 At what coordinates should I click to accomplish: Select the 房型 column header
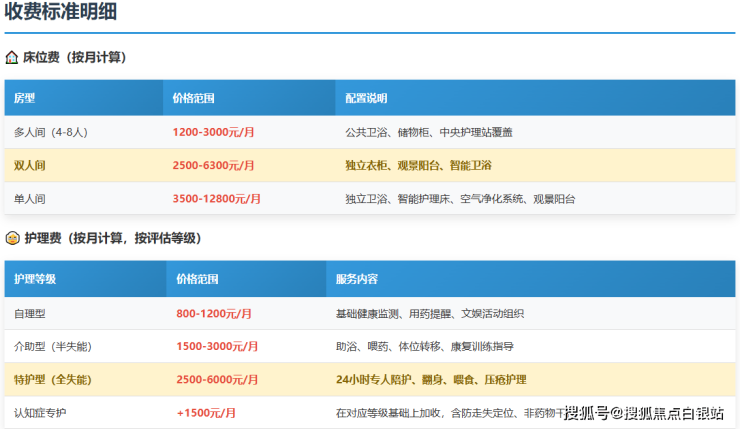[x=25, y=98]
